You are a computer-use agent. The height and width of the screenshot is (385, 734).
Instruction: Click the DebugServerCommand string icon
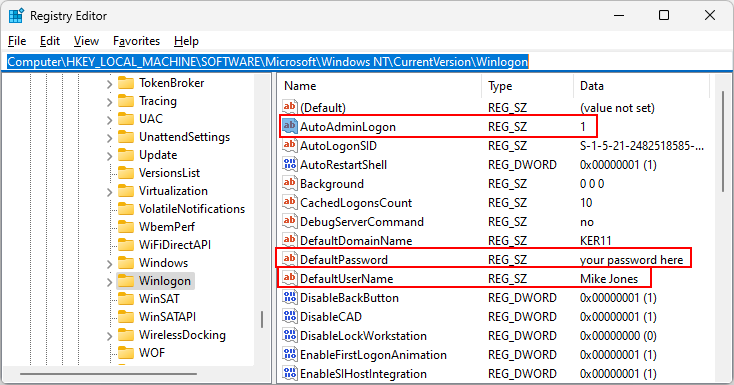(290, 221)
